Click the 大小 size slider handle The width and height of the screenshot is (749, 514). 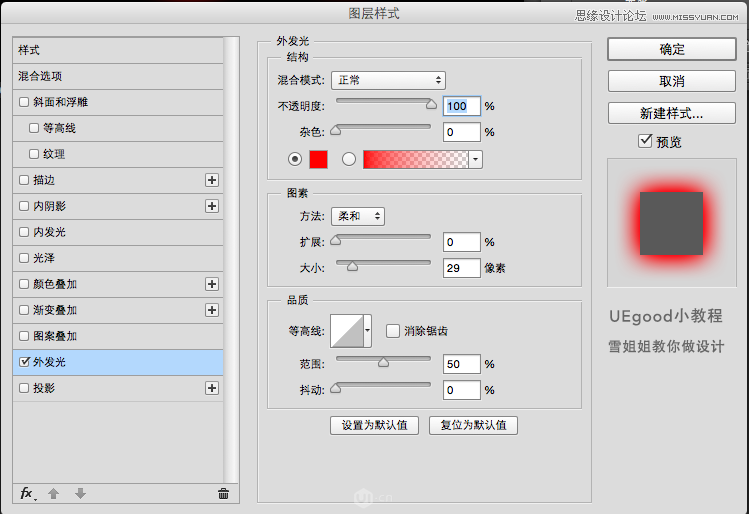point(353,266)
